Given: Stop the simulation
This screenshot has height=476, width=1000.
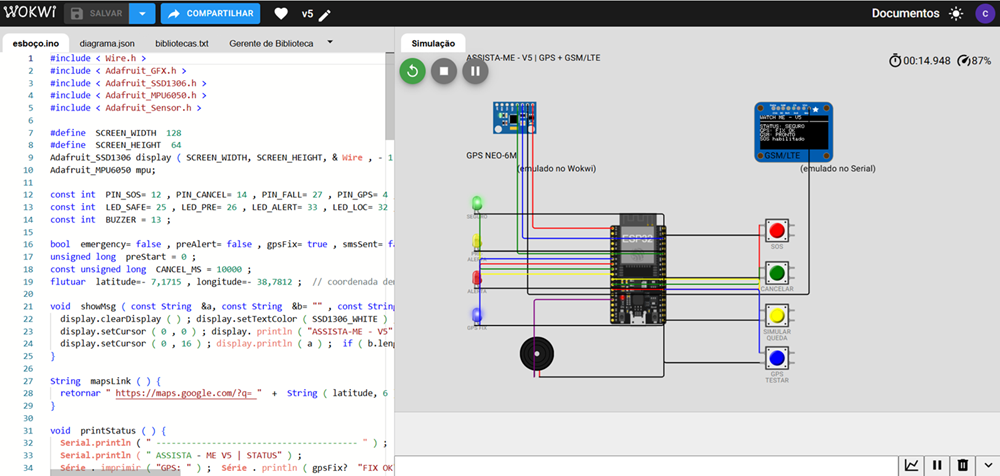Looking at the screenshot, I should coord(444,70).
